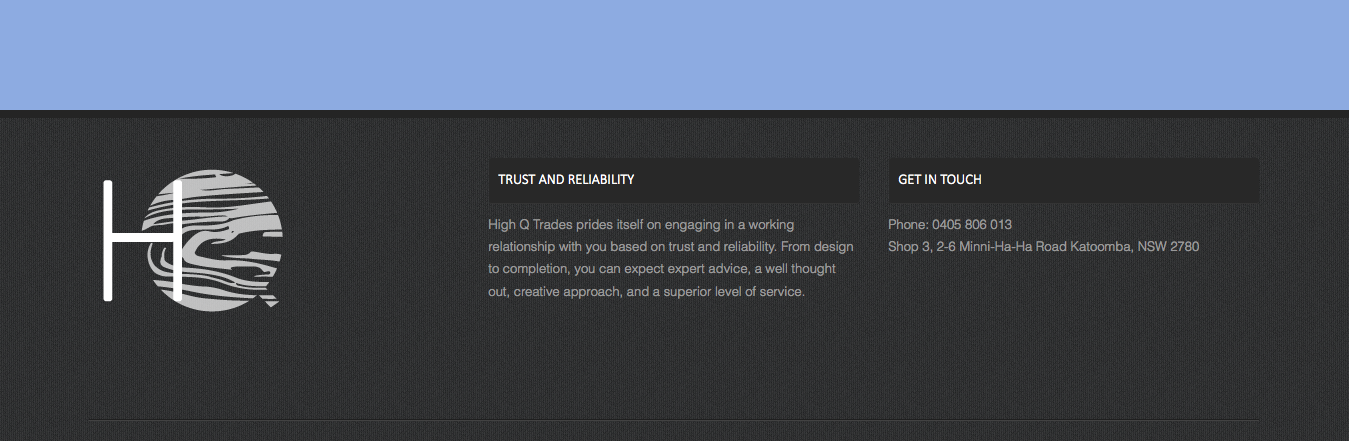The image size is (1349, 441).
Task: Select the TRUST AND RELIABILITY heading
Action: (x=566, y=180)
